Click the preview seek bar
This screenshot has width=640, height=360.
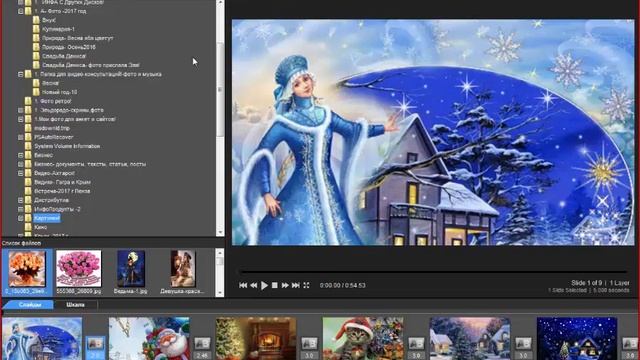pos(433,271)
